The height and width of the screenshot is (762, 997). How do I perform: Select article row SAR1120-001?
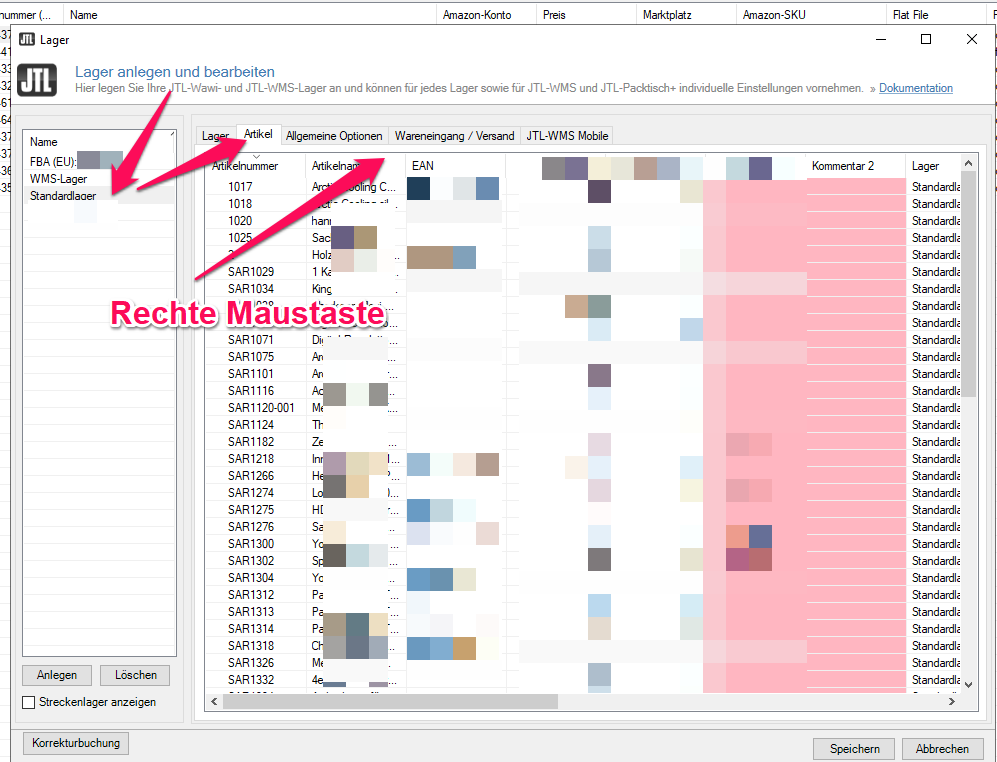582,408
